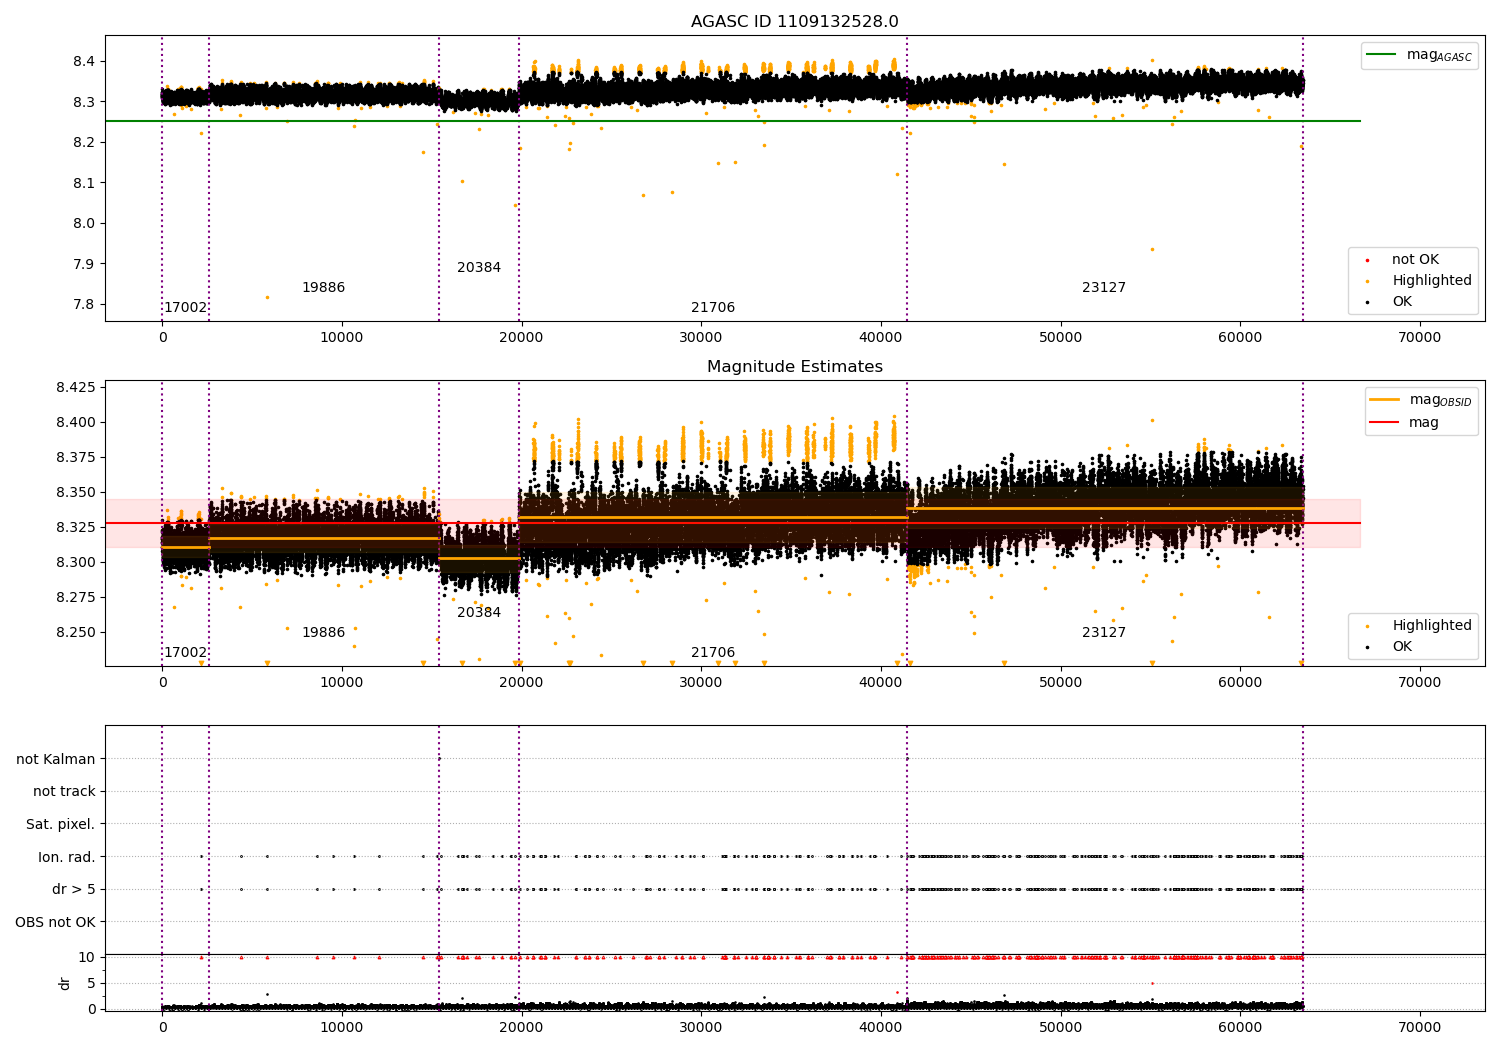The height and width of the screenshot is (1050, 1500).
Task: Select OBSID label 20384 in top plot
Action: pyautogui.click(x=479, y=268)
